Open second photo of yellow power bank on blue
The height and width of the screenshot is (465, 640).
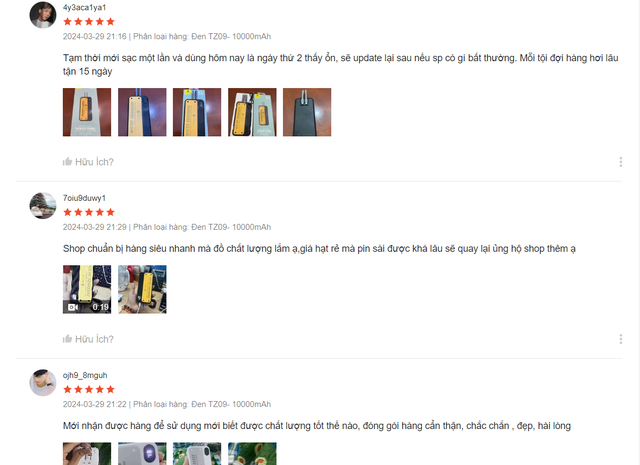tap(142, 112)
